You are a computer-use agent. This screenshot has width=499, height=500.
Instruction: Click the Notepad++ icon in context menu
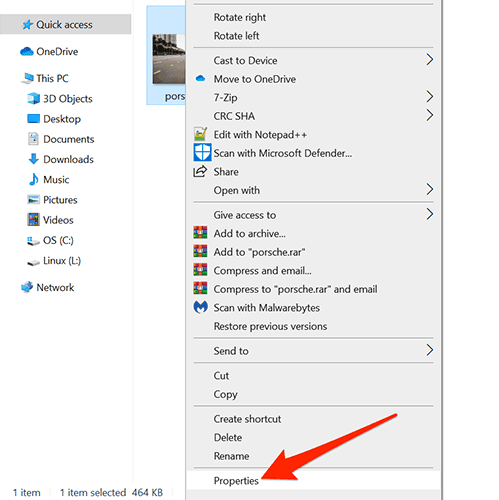[200, 134]
